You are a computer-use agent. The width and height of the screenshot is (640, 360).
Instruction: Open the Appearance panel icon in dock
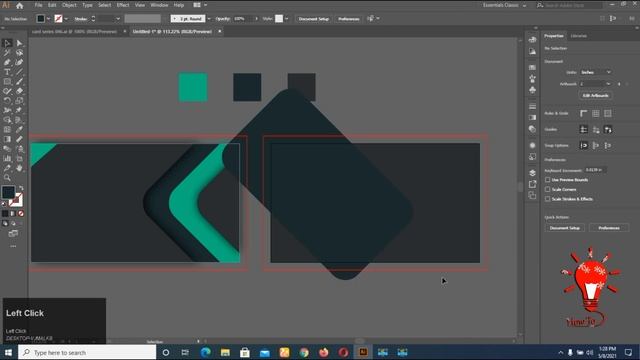[532, 145]
